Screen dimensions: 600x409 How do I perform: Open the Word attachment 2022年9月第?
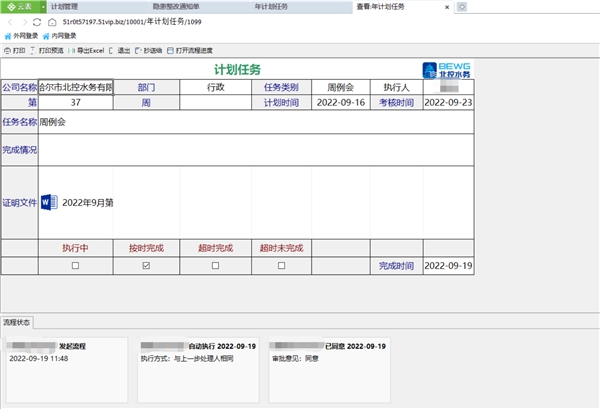pos(77,202)
